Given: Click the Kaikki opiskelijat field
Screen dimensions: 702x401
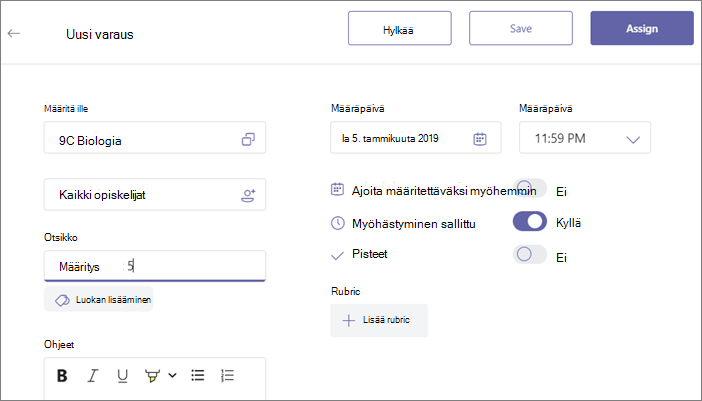Looking at the screenshot, I should [155, 194].
